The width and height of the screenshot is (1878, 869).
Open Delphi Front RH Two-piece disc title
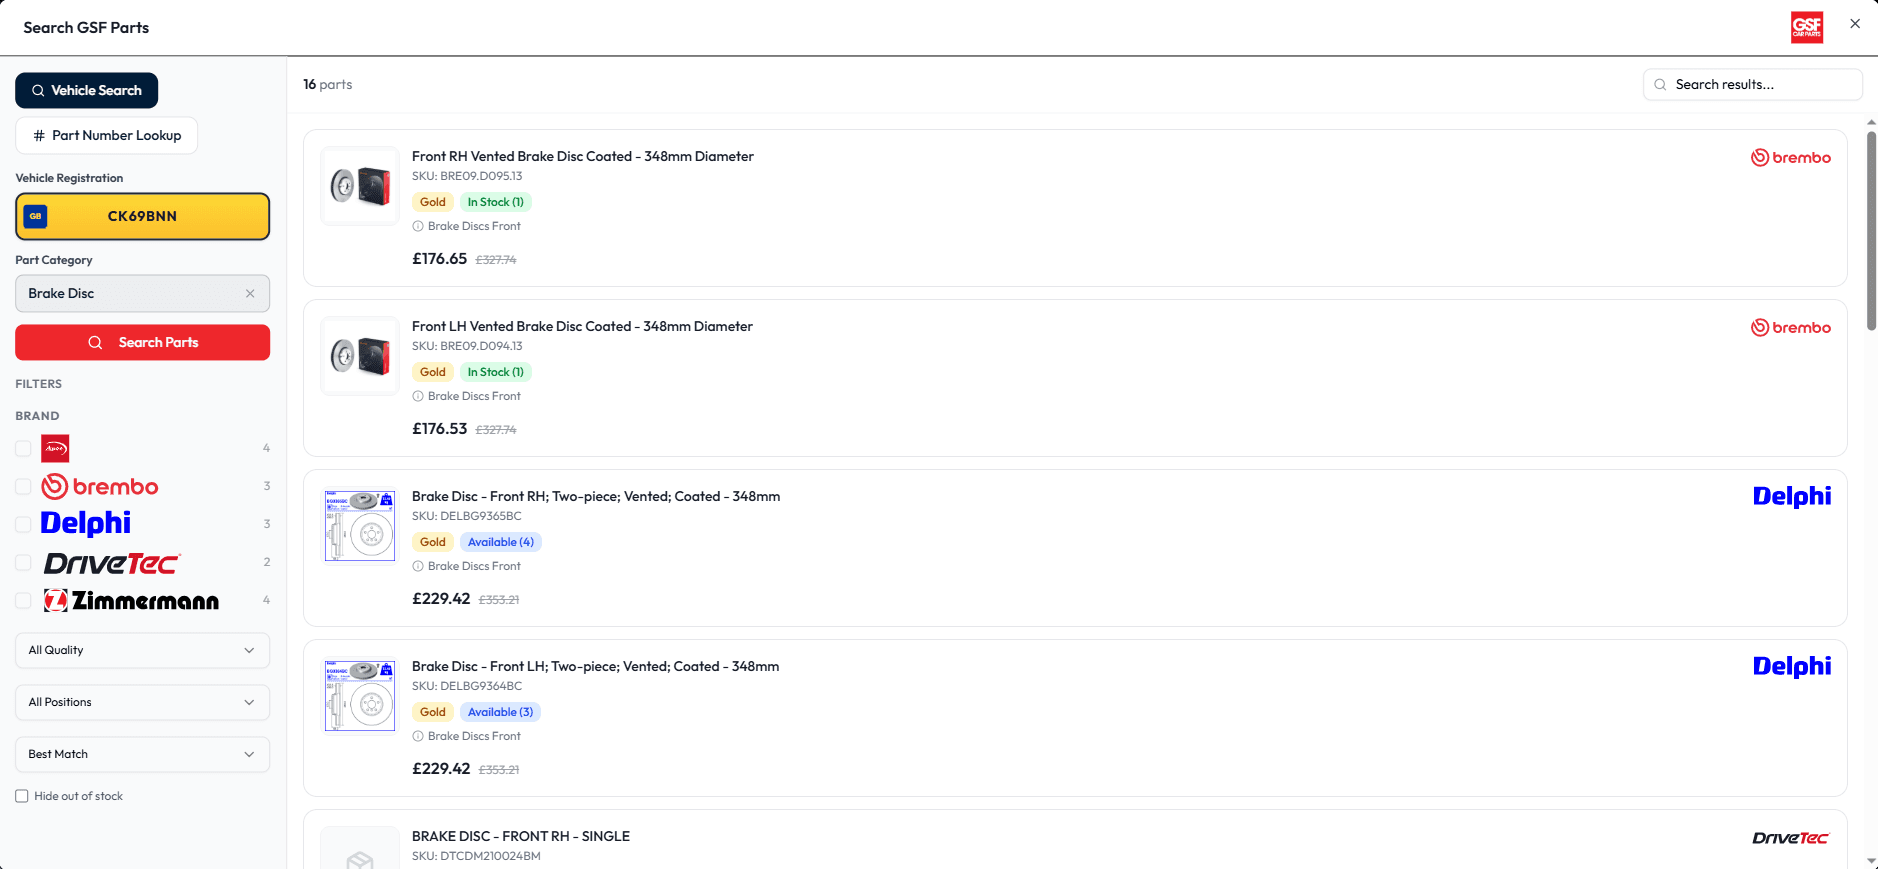pos(596,496)
